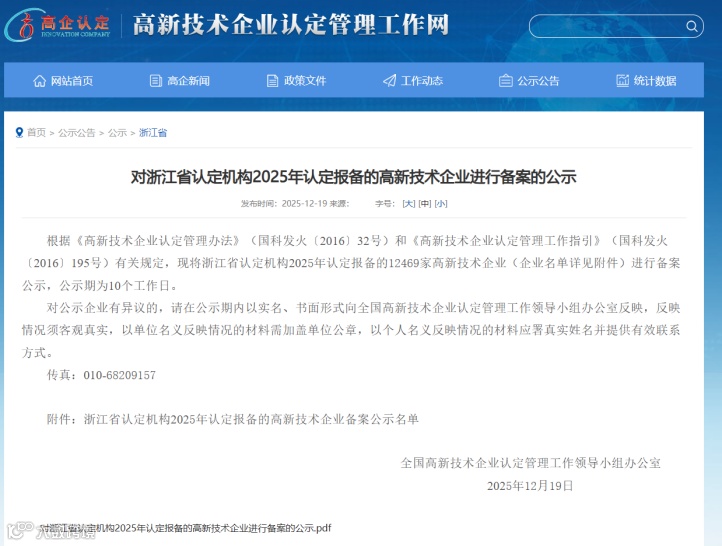Image resolution: width=722 pixels, height=546 pixels.
Task: Click the site title 高新技术企业认定管理工作网
Action: click(x=291, y=25)
